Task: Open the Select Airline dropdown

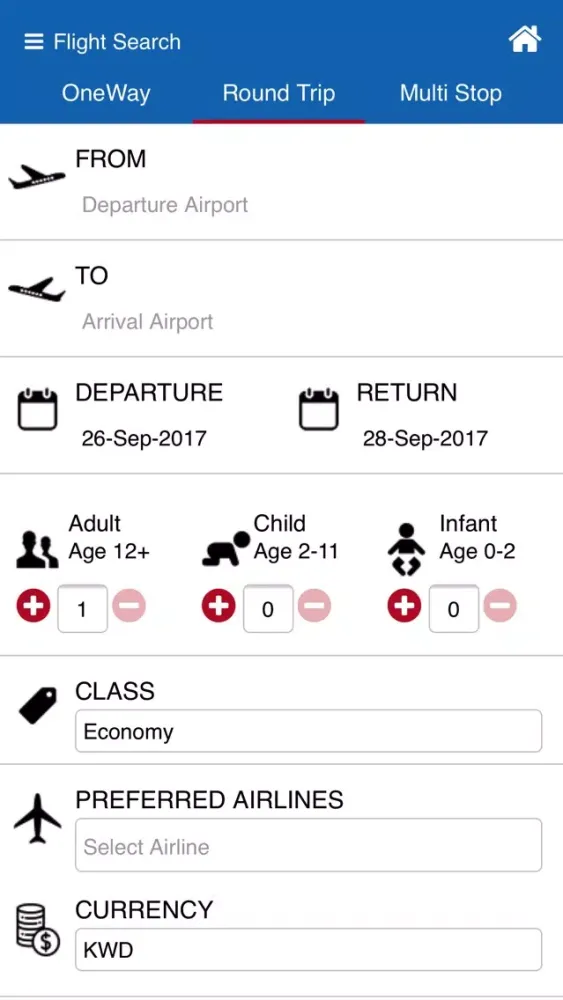Action: pyautogui.click(x=309, y=845)
